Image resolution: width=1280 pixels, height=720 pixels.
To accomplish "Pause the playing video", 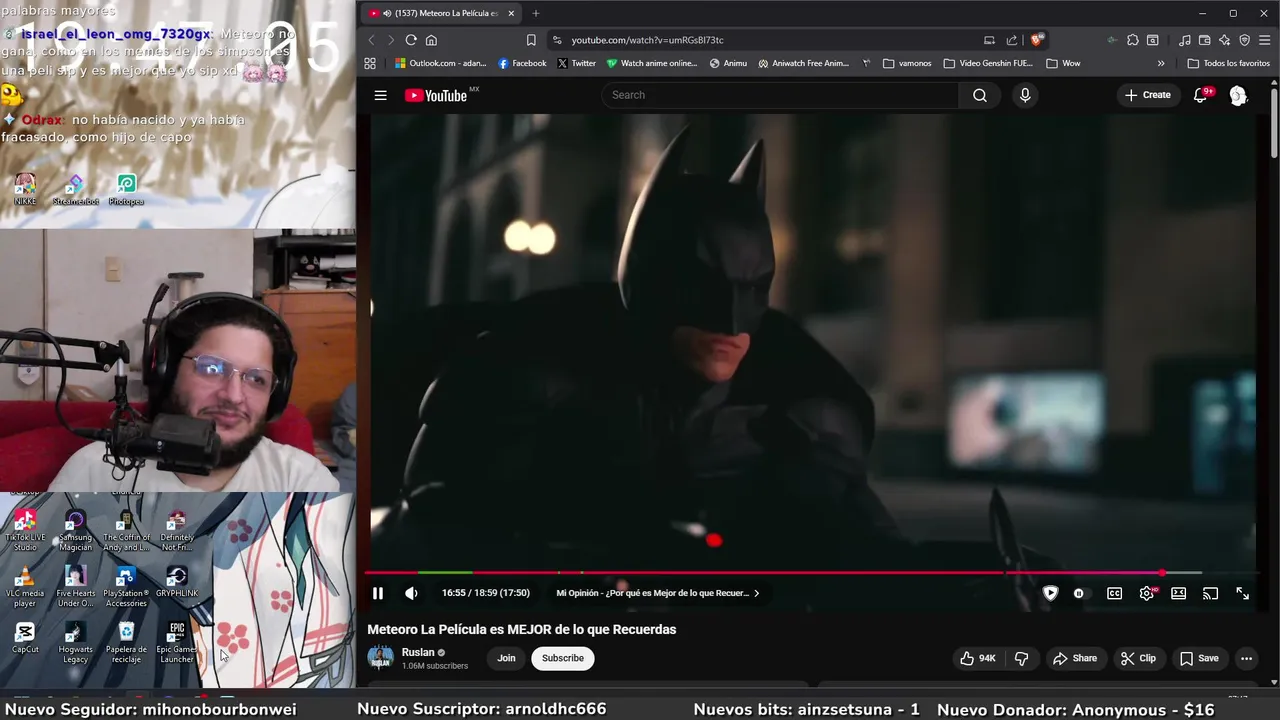I will 378,593.
